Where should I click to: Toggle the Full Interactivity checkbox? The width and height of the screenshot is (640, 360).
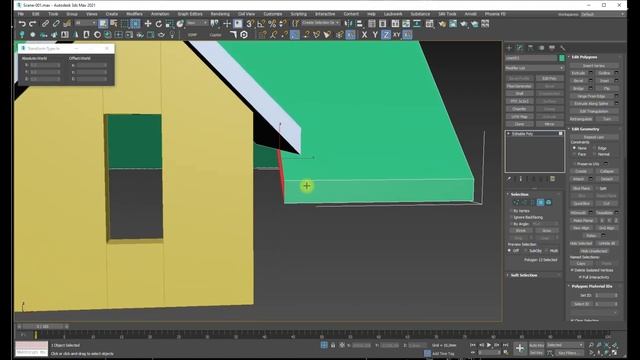580,277
